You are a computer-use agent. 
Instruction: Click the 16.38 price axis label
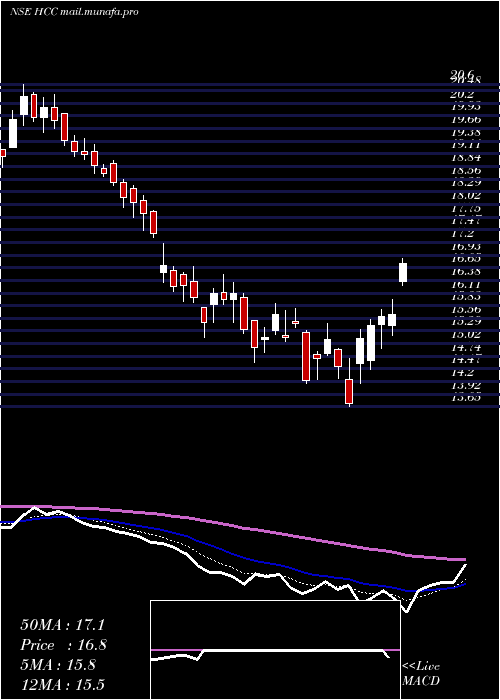click(x=466, y=271)
